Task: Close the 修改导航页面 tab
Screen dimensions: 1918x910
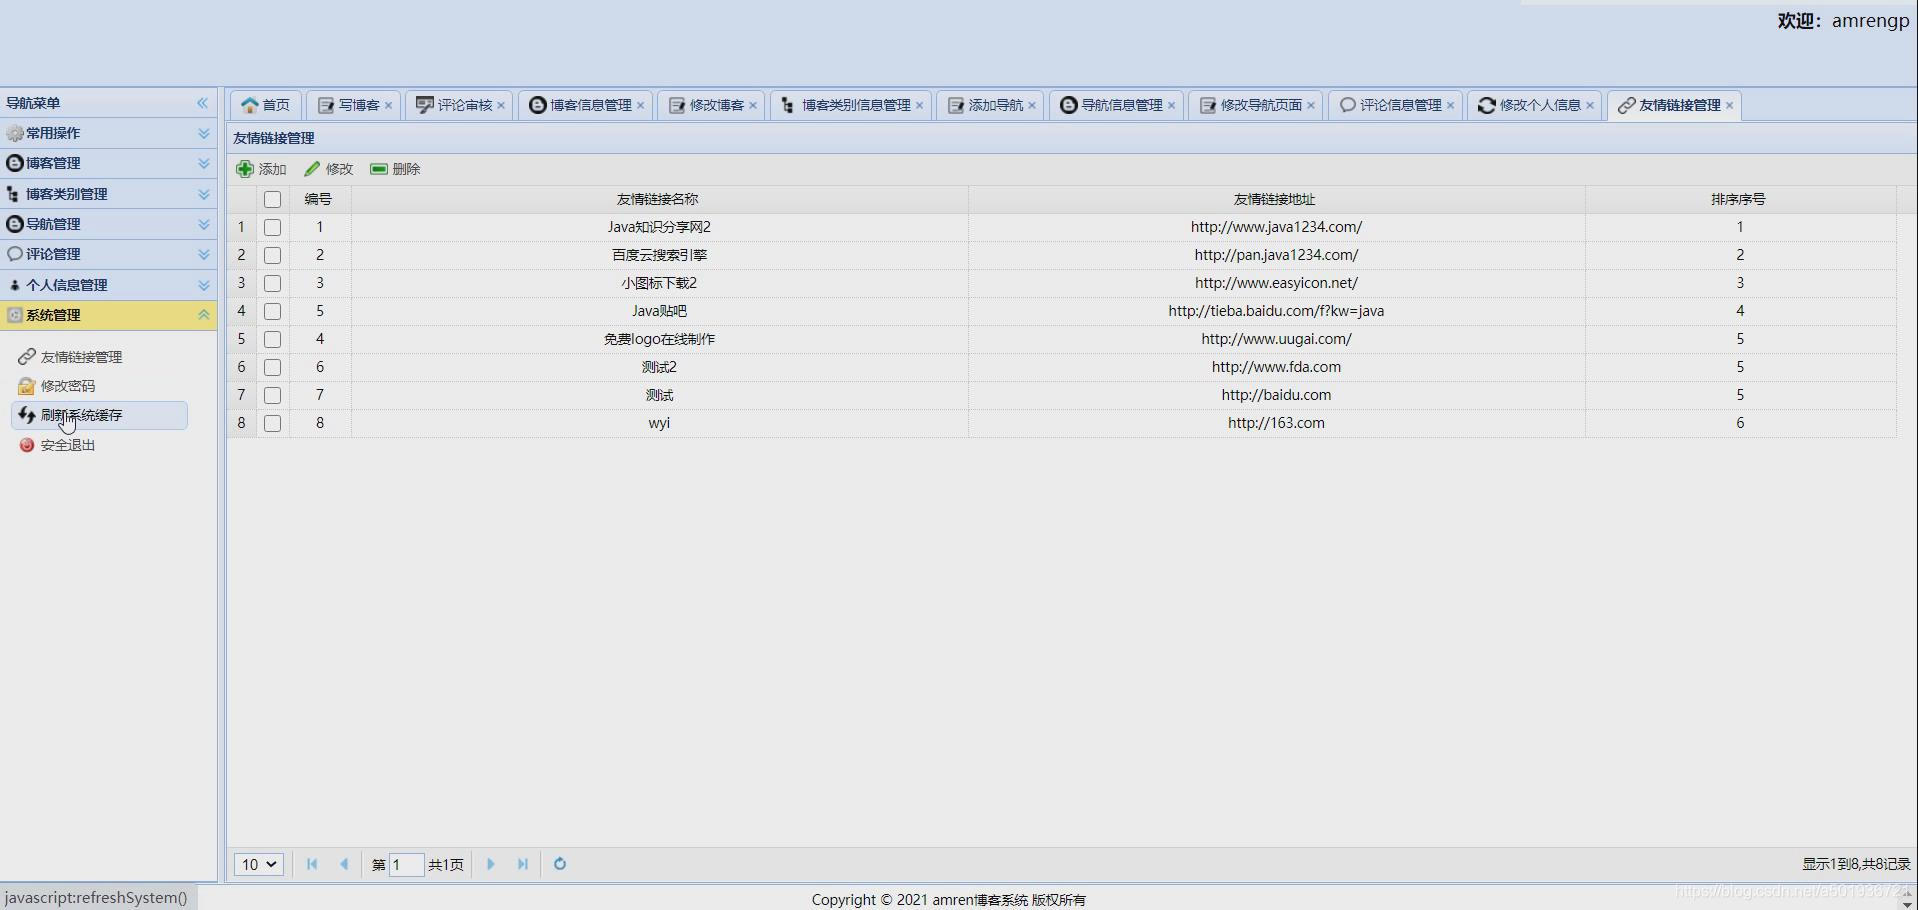Action: coord(1311,105)
